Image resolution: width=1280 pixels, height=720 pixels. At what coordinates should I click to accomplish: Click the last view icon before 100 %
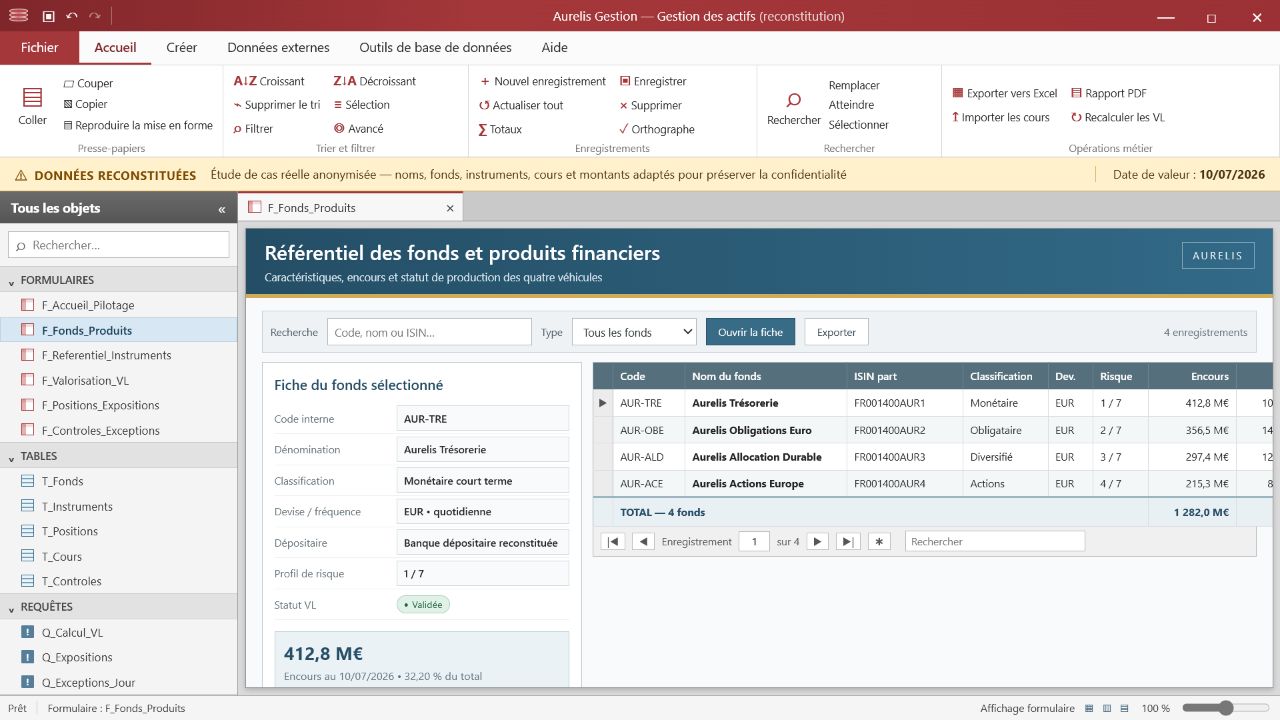(1125, 708)
